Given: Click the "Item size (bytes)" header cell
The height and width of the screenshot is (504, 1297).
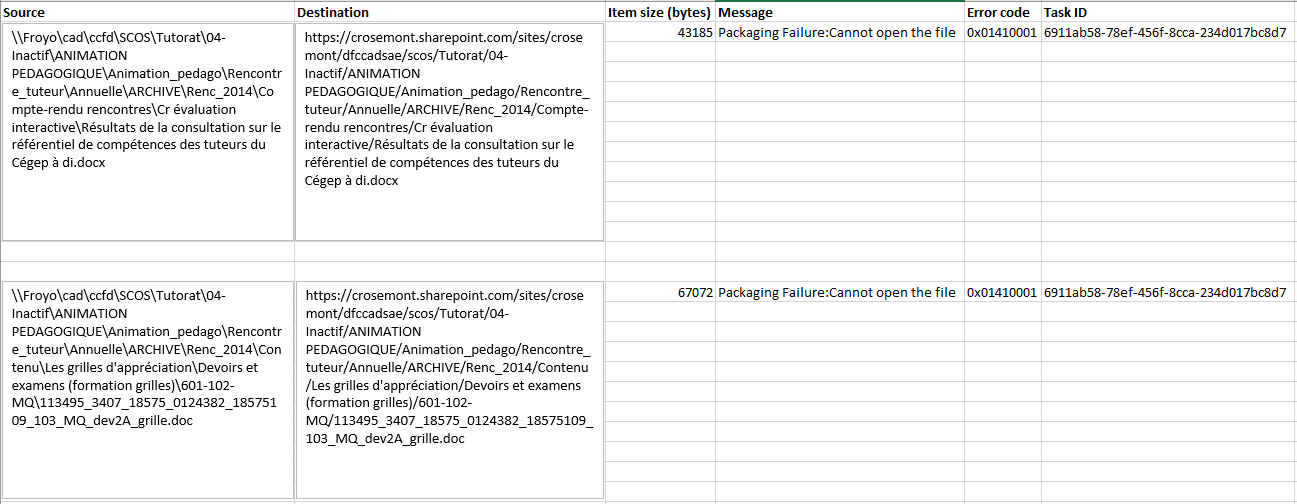Looking at the screenshot, I should coord(660,12).
